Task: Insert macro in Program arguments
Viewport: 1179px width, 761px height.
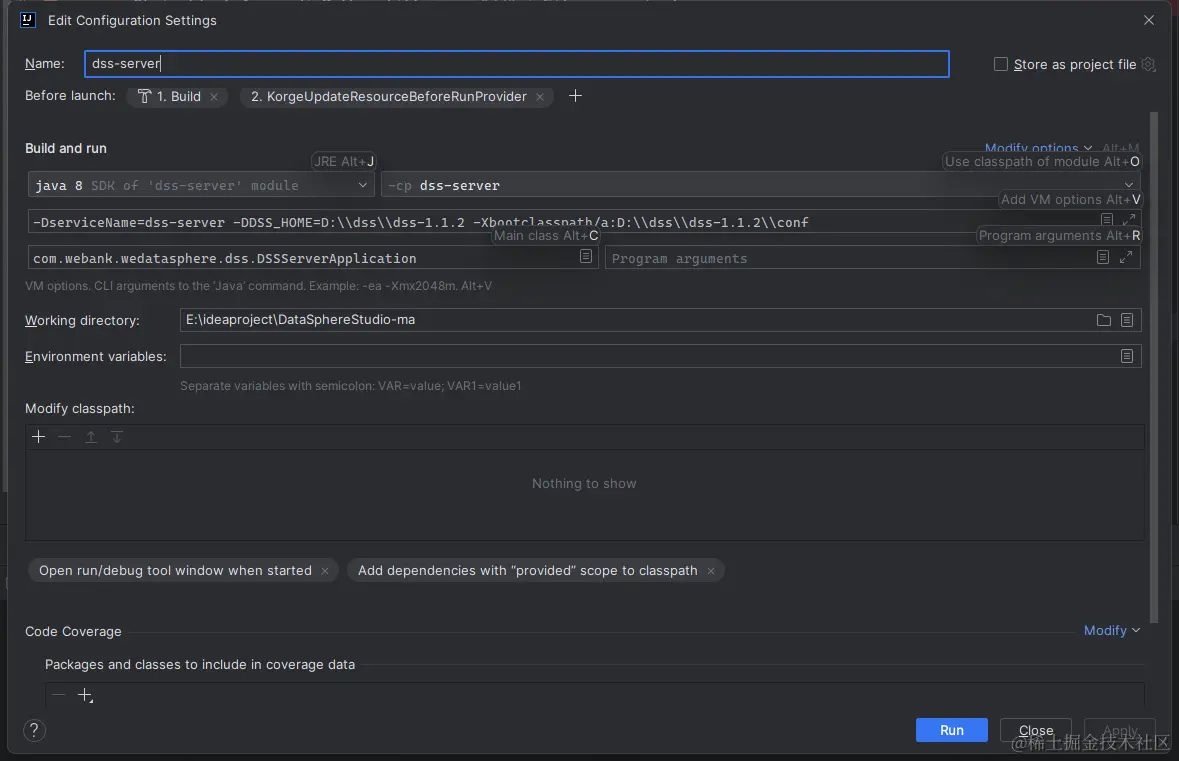Action: [x=1102, y=257]
